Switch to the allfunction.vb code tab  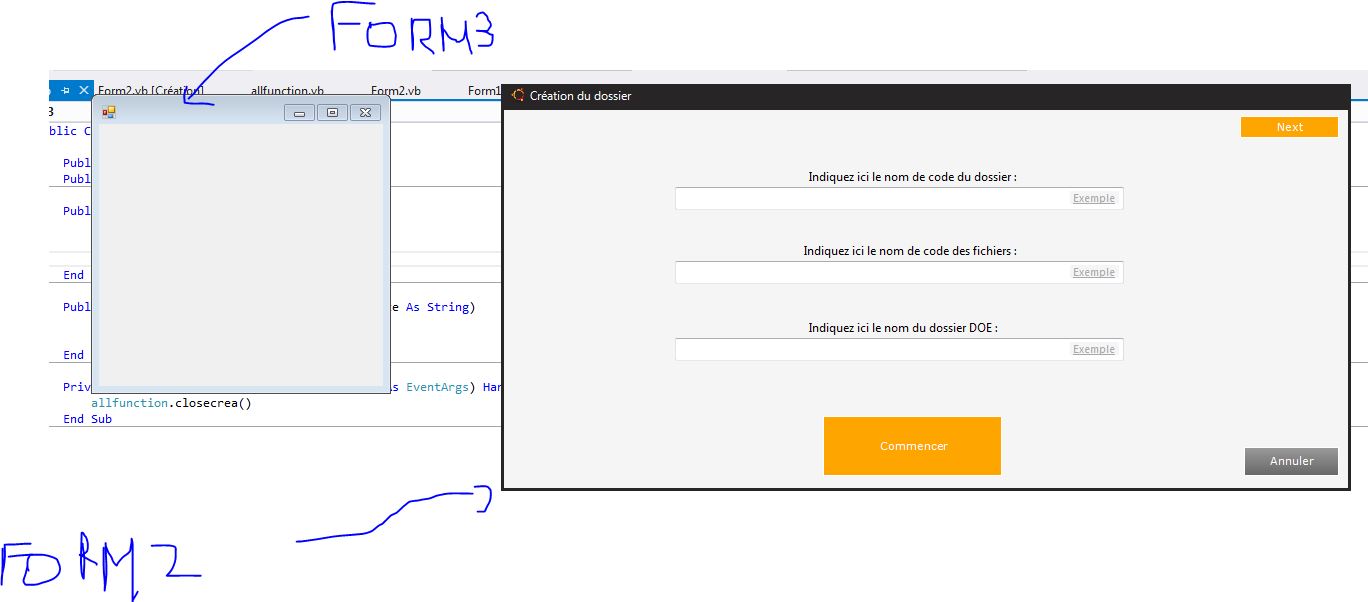coord(286,90)
